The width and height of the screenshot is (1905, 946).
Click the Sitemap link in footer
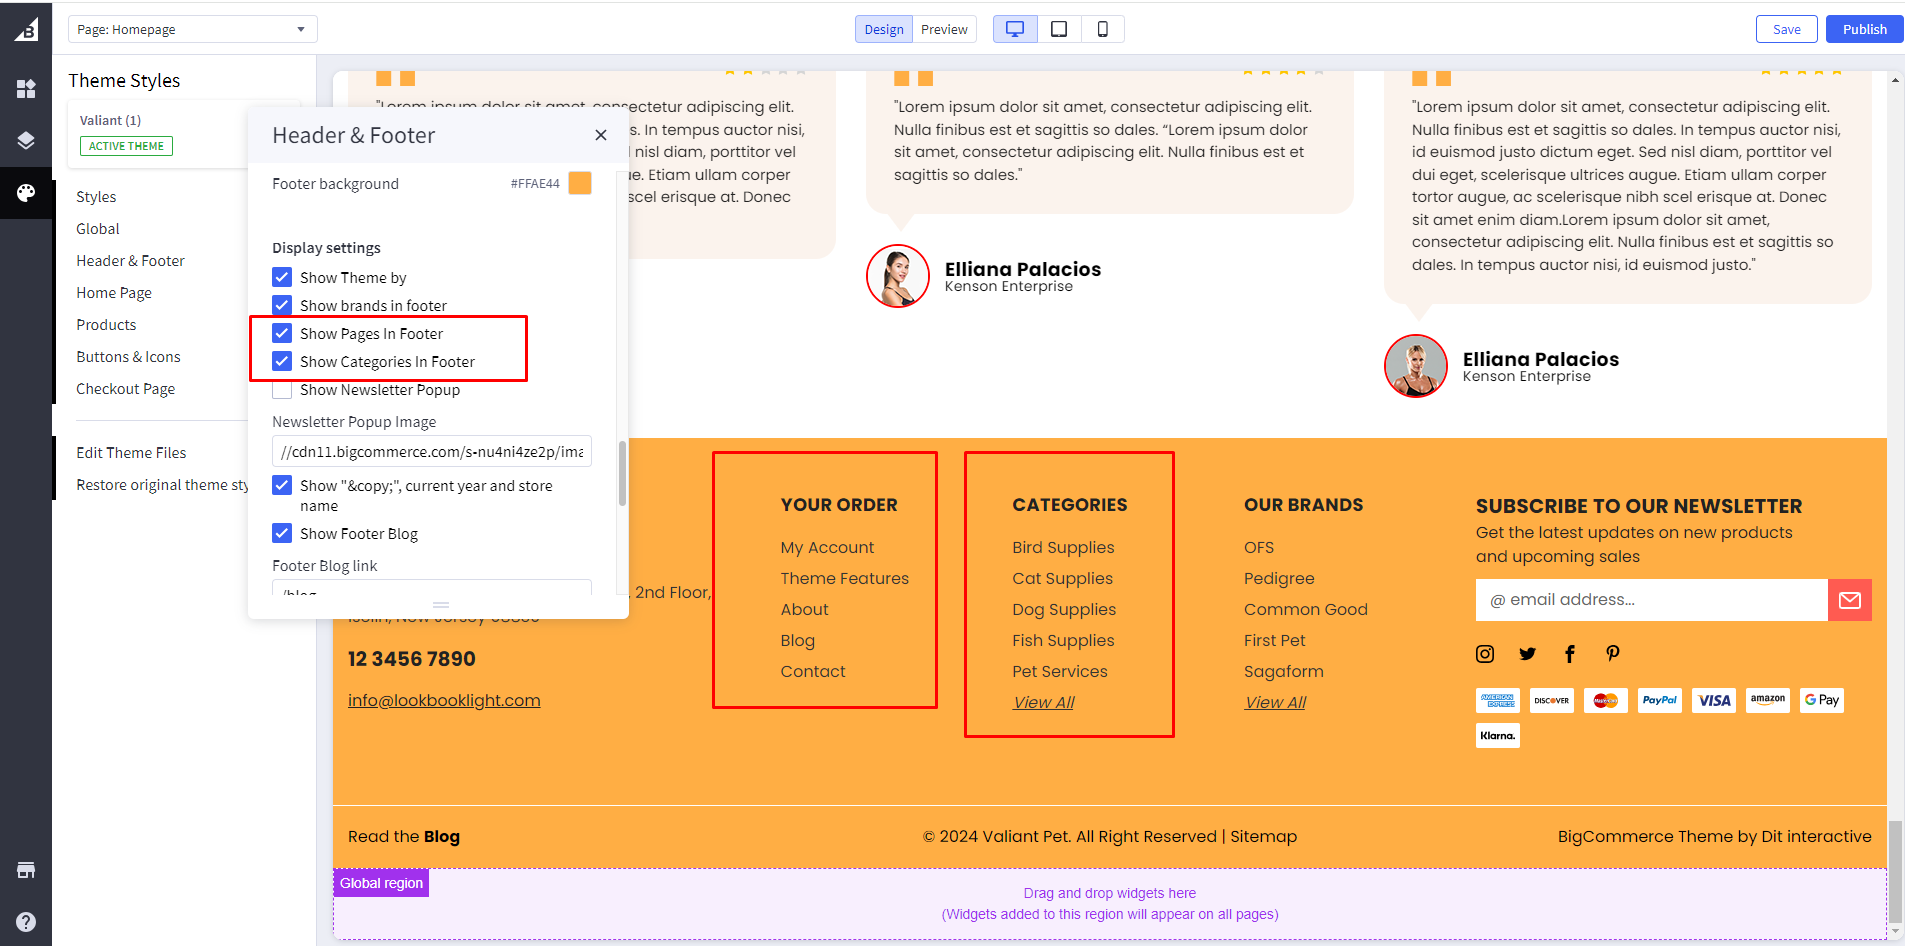(x=1263, y=836)
